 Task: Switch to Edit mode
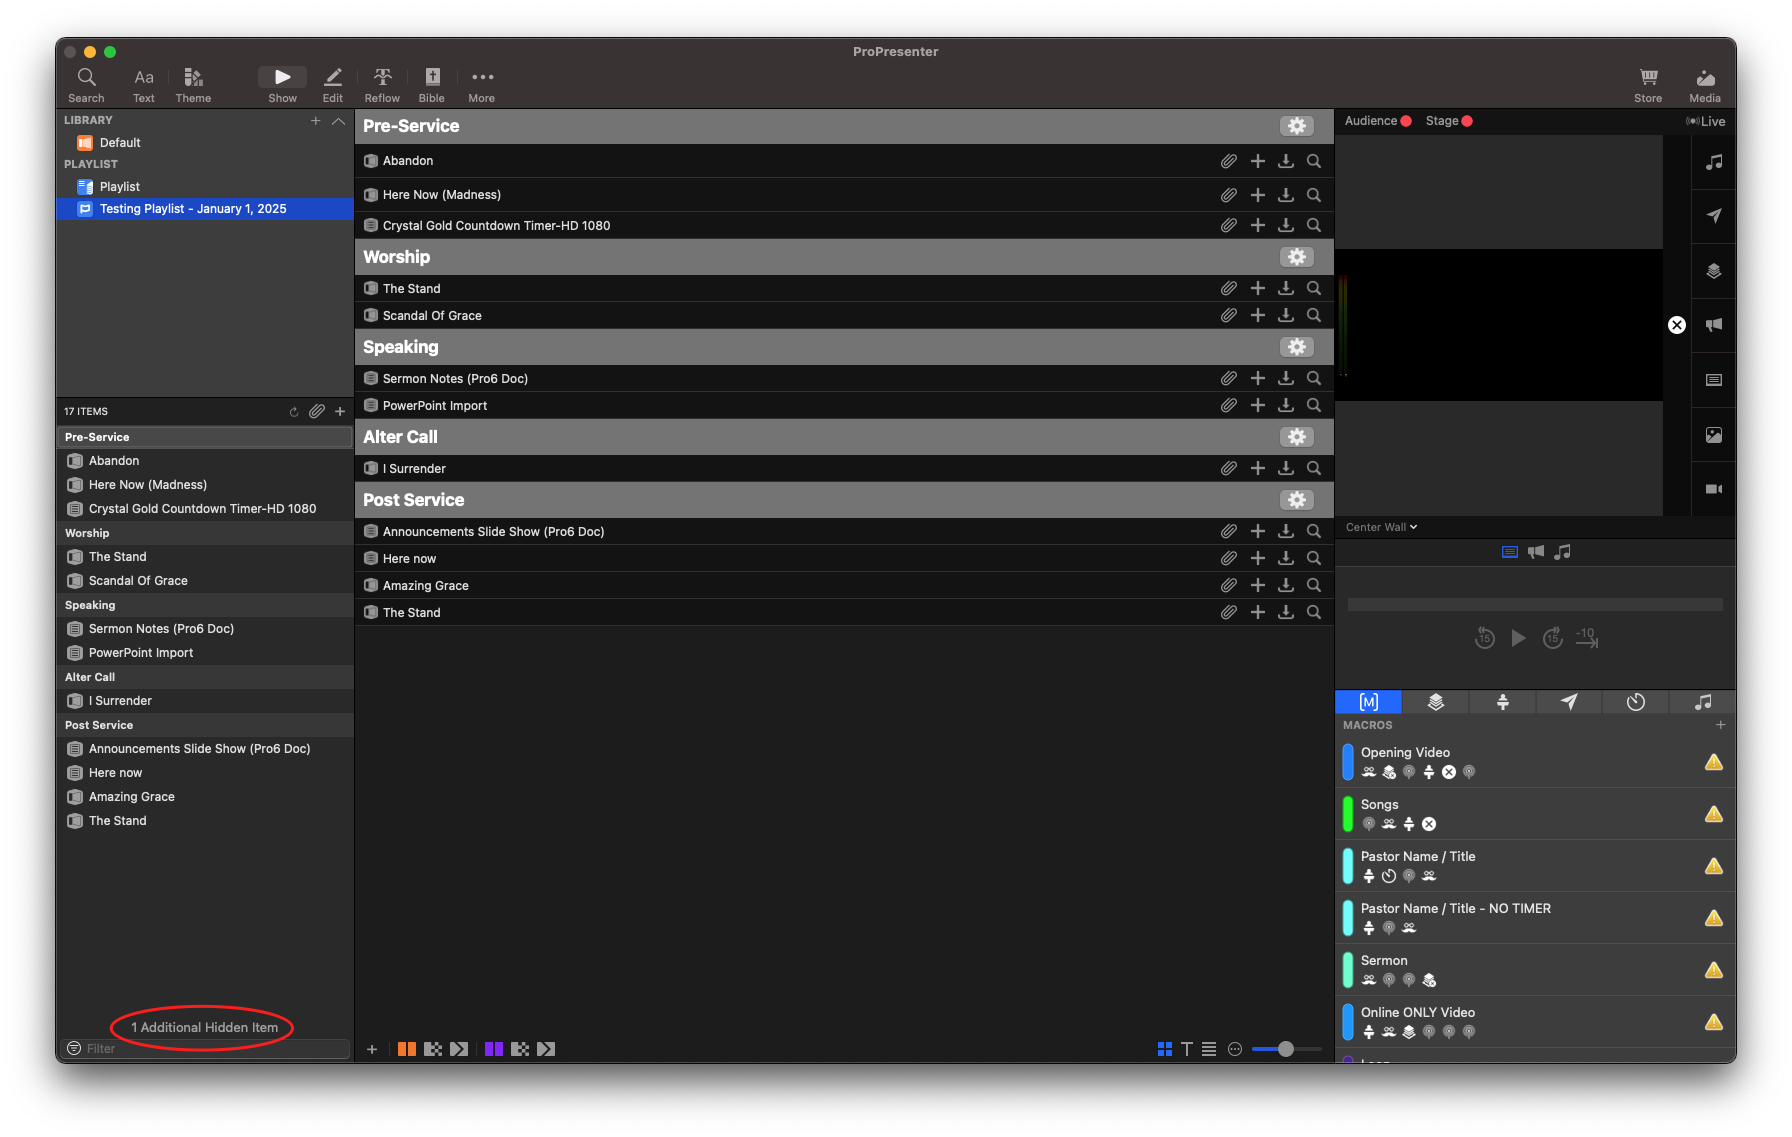coord(333,85)
